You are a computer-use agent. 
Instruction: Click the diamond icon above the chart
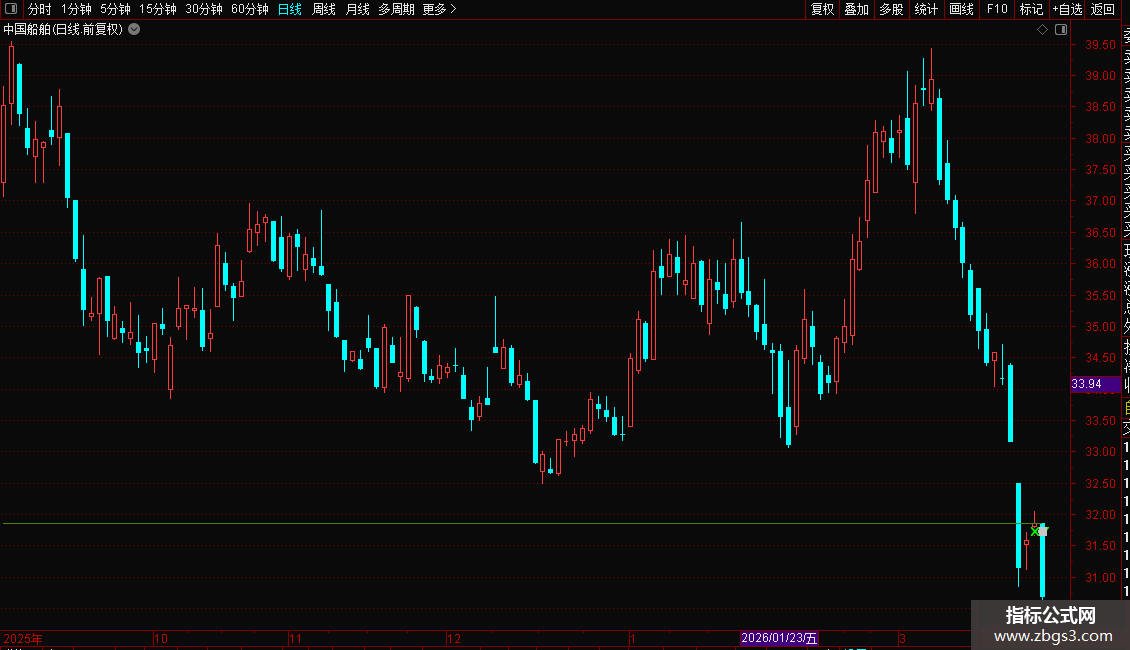pyautogui.click(x=1043, y=30)
